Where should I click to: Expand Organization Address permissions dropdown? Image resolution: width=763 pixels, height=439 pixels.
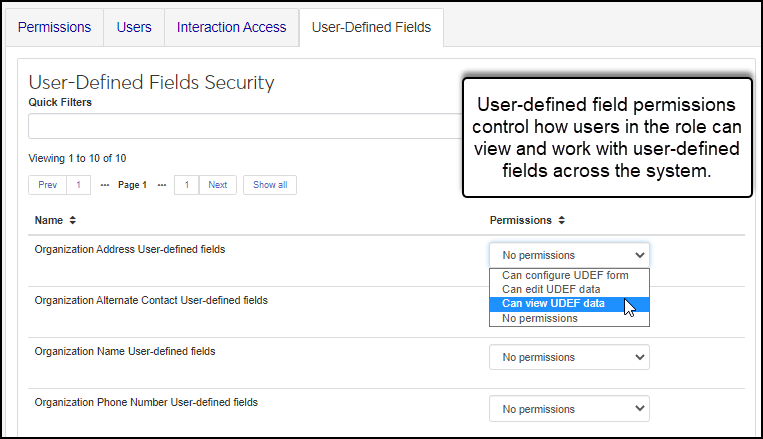click(569, 255)
